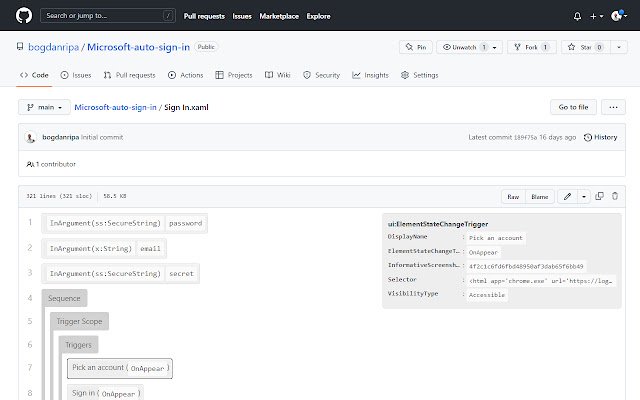Go to Explore

click(318, 16)
